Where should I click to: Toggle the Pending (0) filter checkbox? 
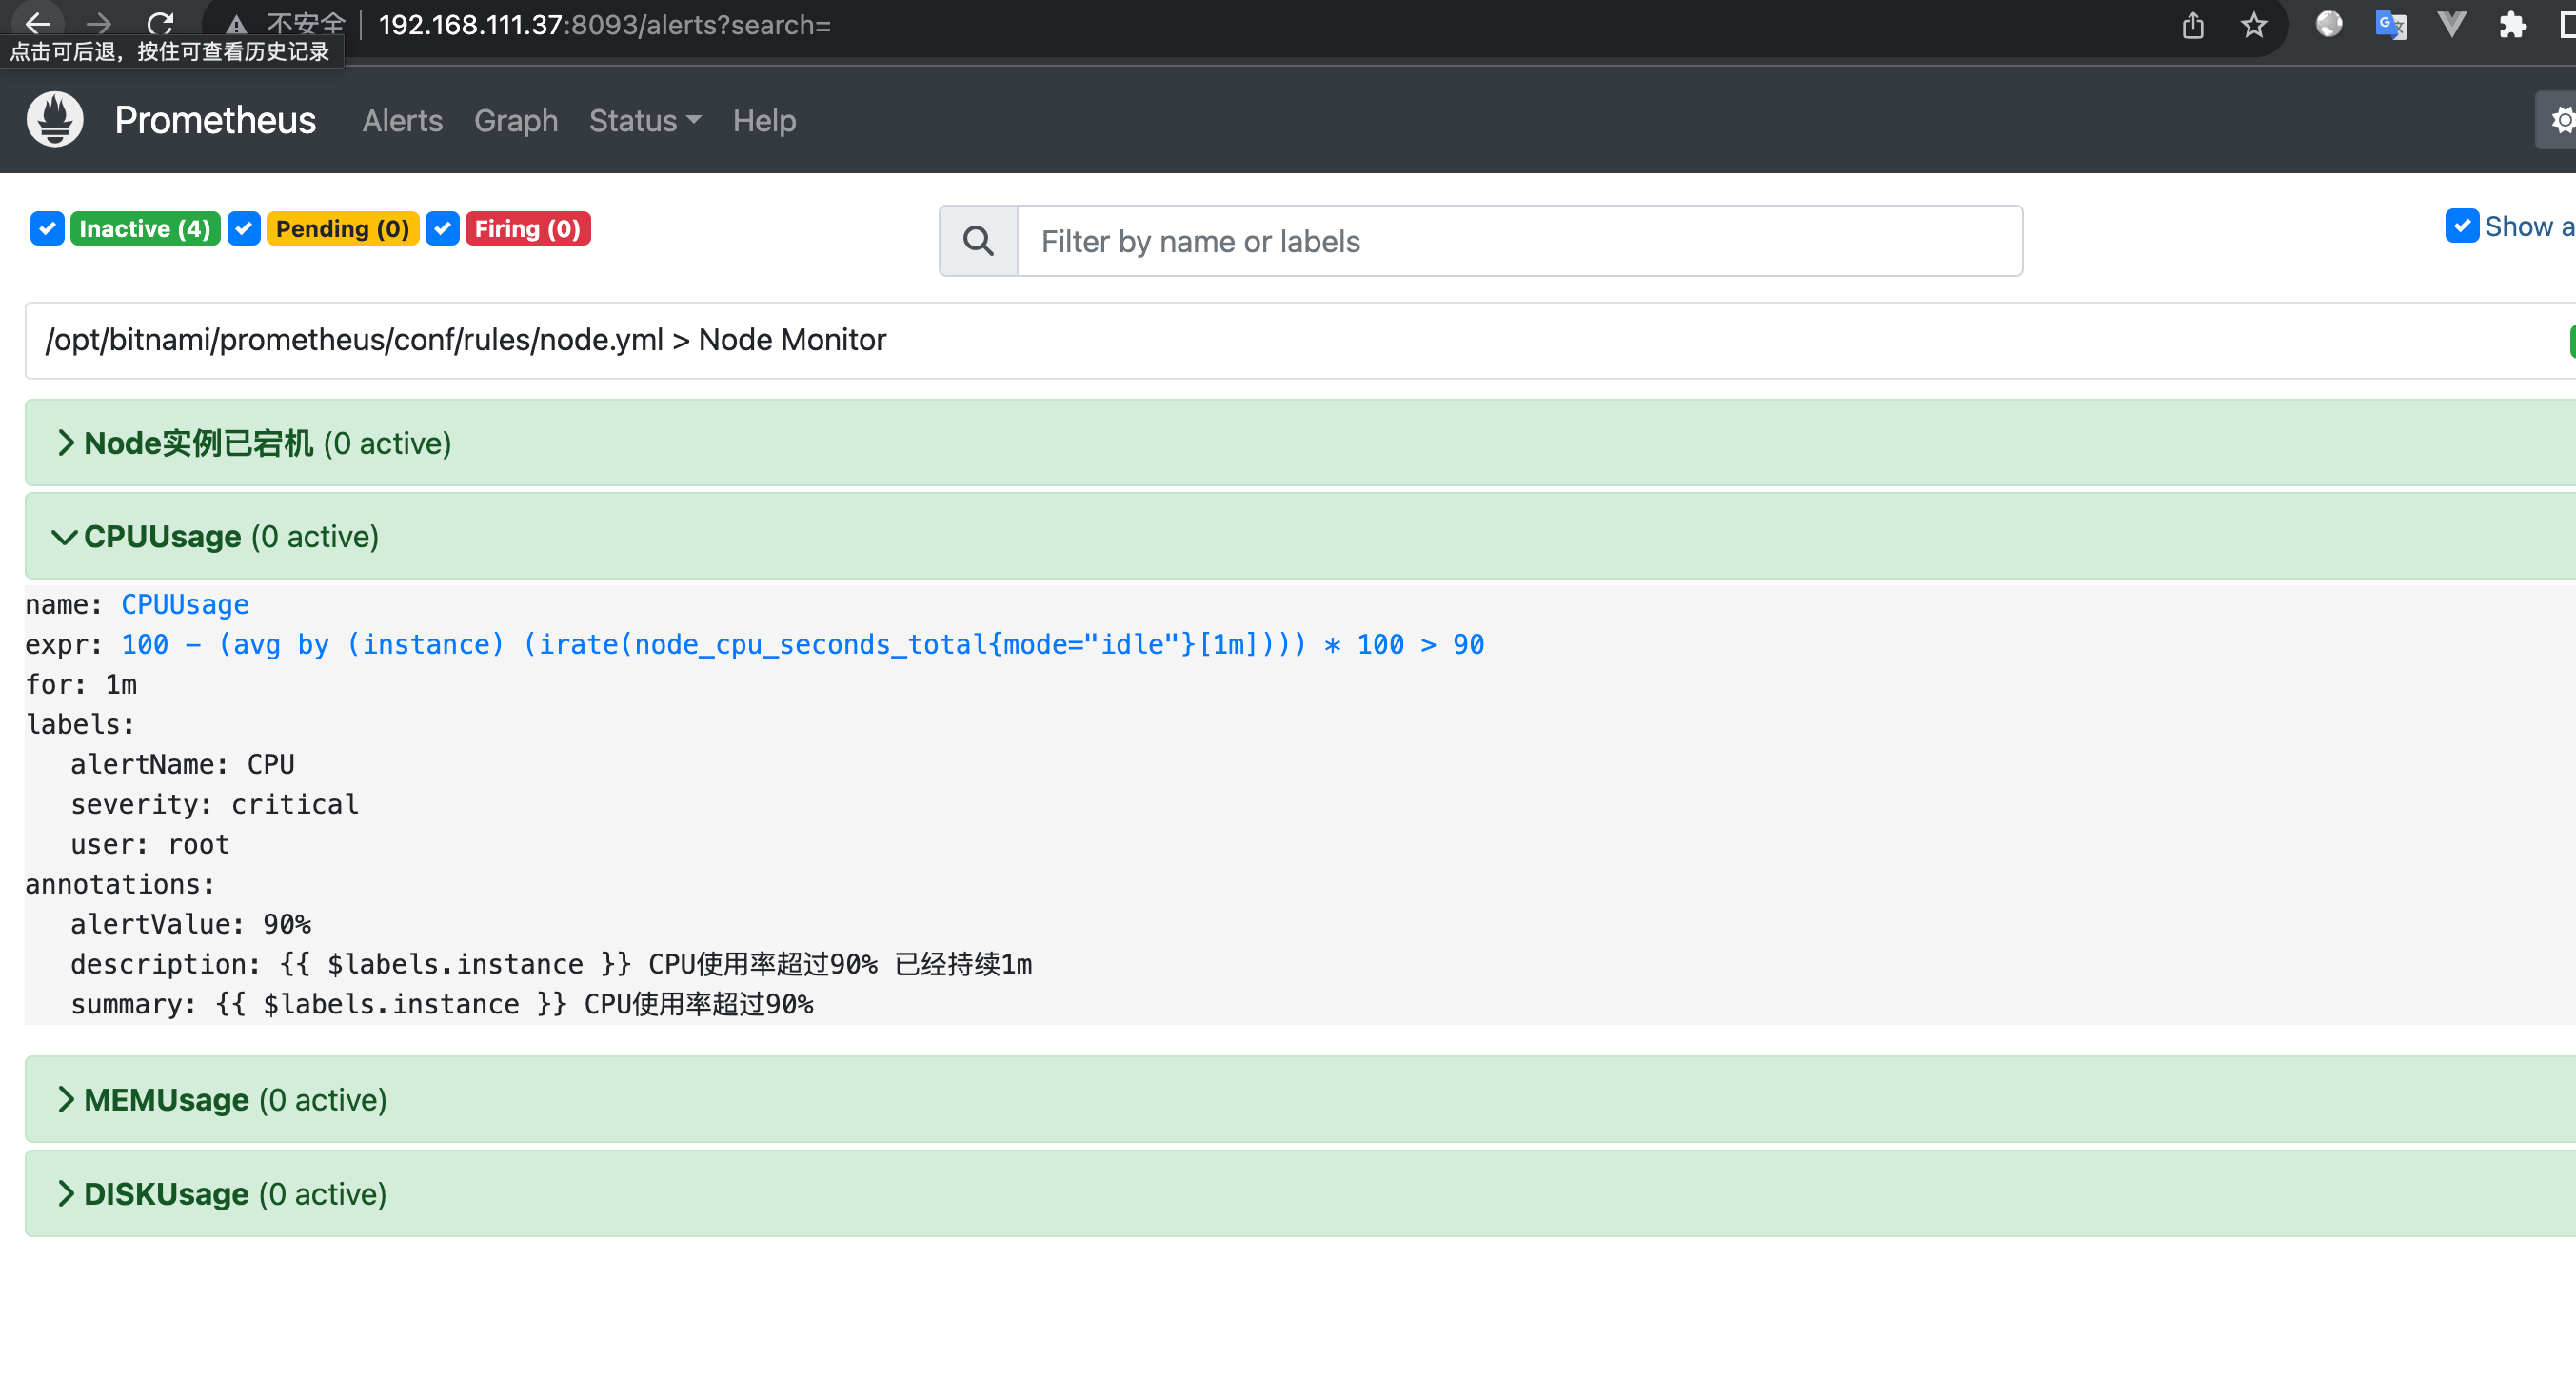click(x=244, y=228)
